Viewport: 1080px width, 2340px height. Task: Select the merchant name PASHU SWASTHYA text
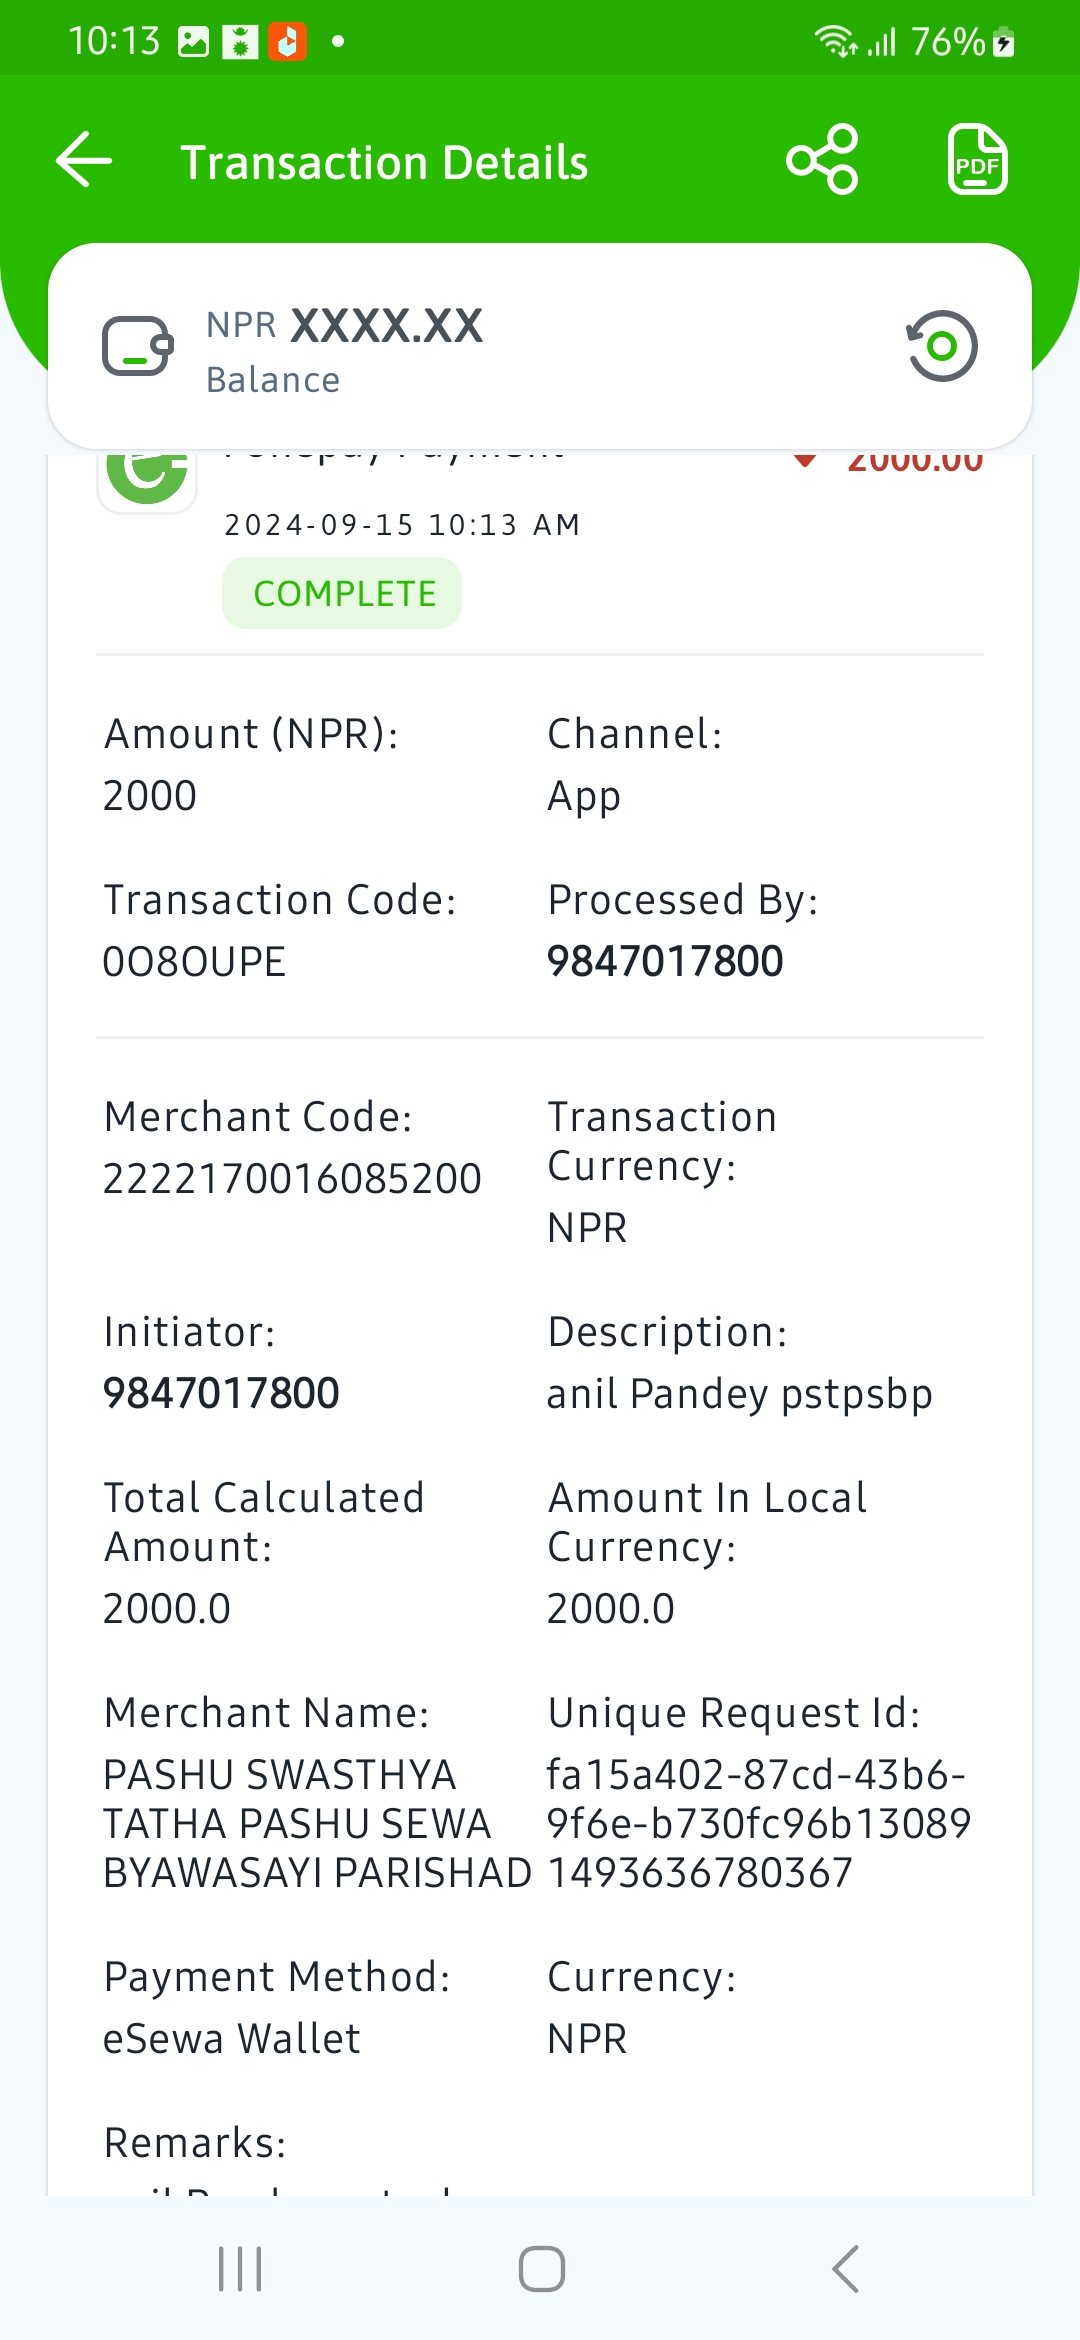tap(317, 1824)
